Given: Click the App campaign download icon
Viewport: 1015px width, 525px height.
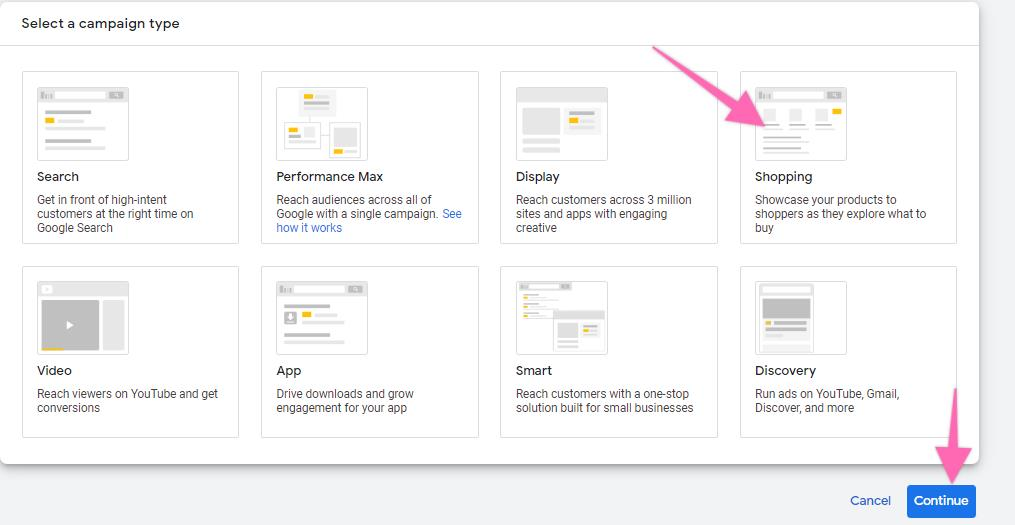Looking at the screenshot, I should pos(291,317).
